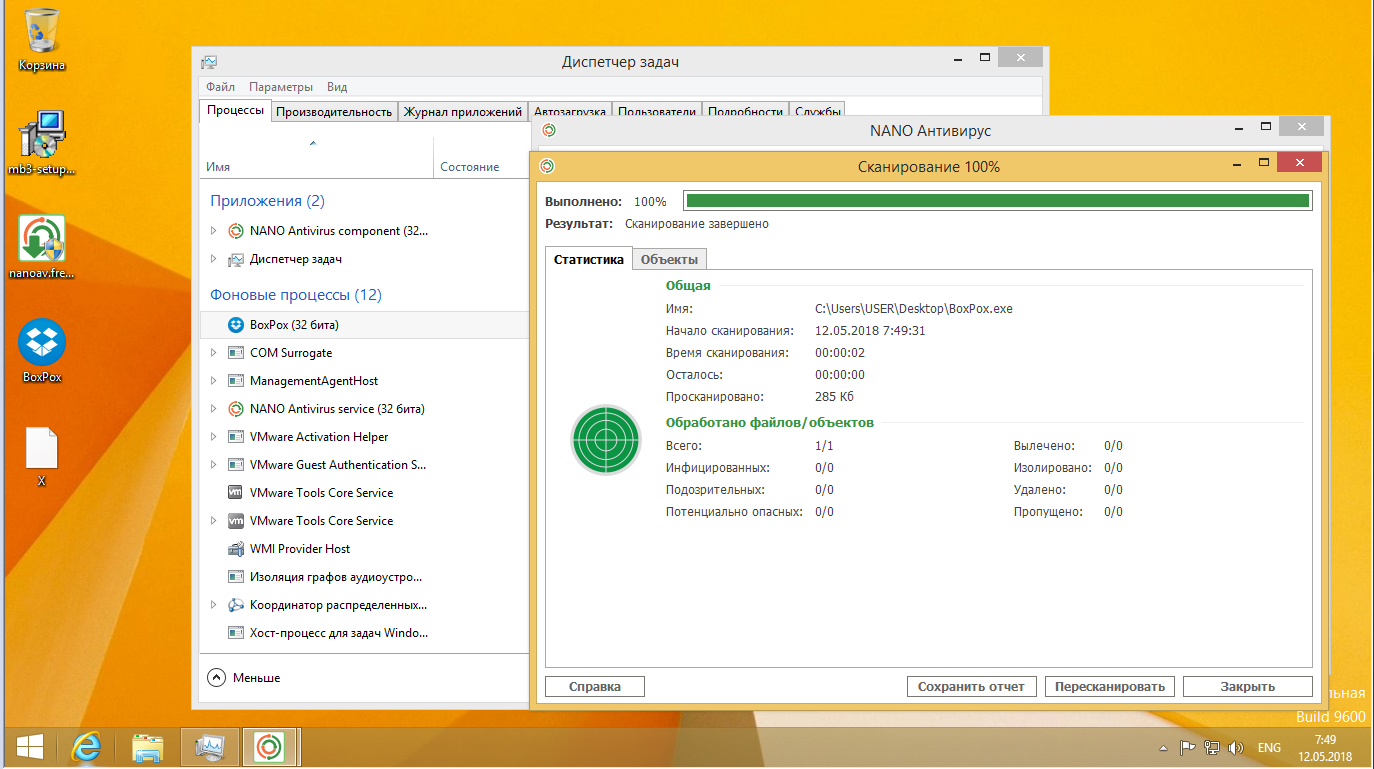Open File Explorer from the taskbar
Screen dimensions: 1374x769
pos(148,747)
